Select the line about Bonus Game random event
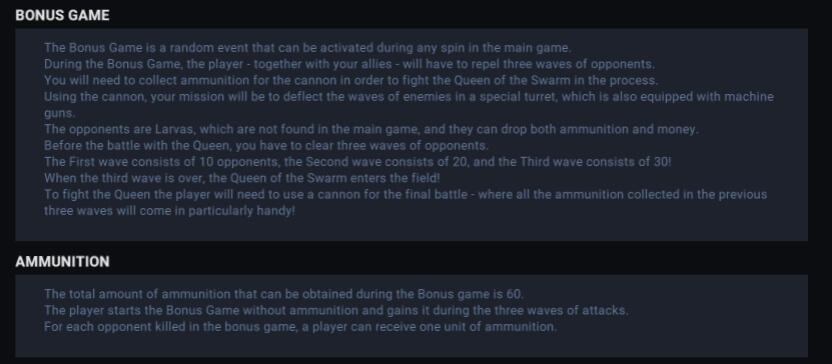 click(308, 48)
